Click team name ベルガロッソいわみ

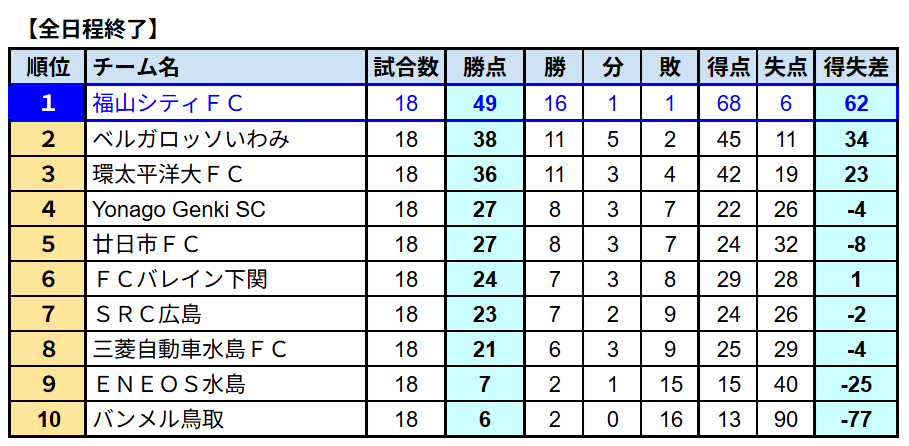[x=191, y=139]
